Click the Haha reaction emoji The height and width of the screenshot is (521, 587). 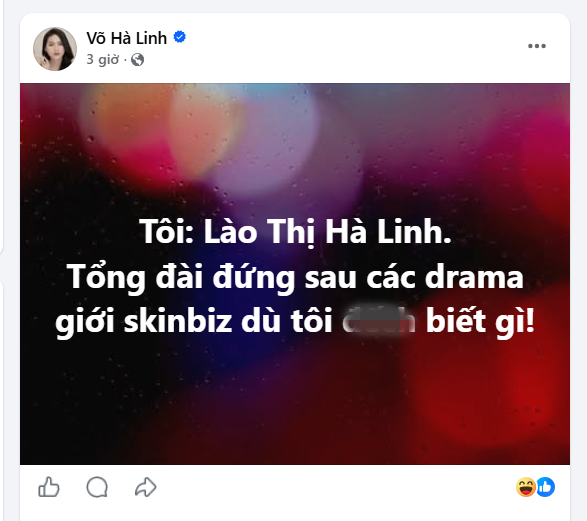(x=526, y=487)
